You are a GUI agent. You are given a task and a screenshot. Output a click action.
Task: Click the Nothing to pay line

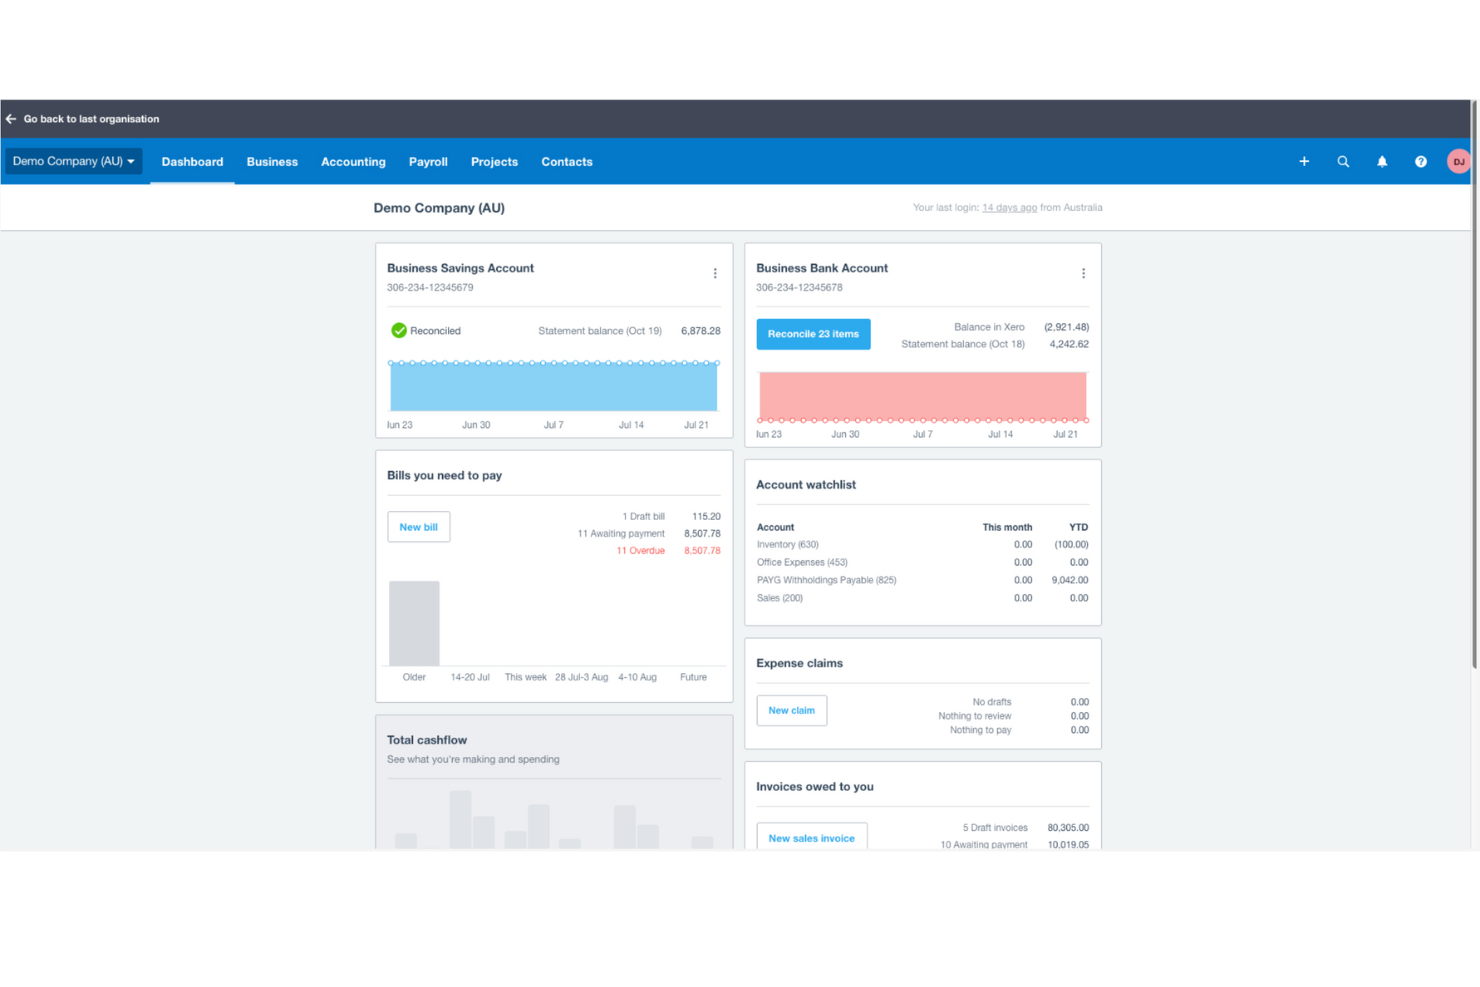980,730
